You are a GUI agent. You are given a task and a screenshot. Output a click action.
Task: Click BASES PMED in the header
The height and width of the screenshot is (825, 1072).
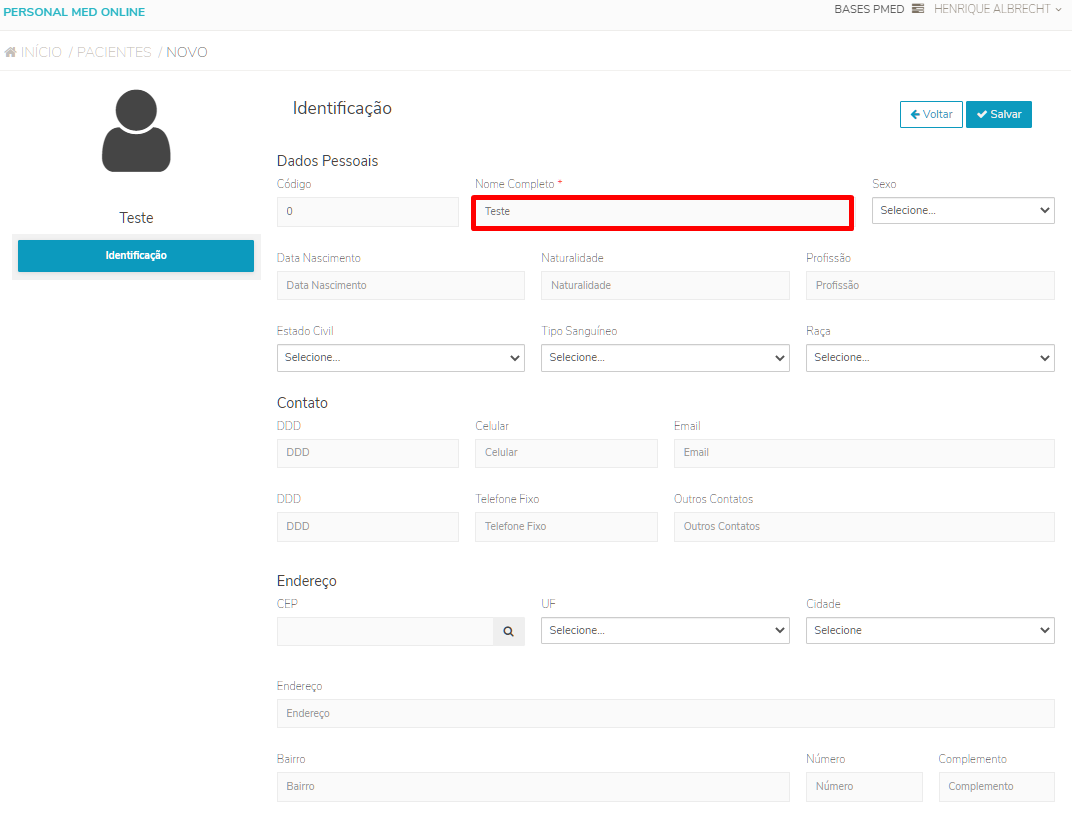tap(869, 9)
